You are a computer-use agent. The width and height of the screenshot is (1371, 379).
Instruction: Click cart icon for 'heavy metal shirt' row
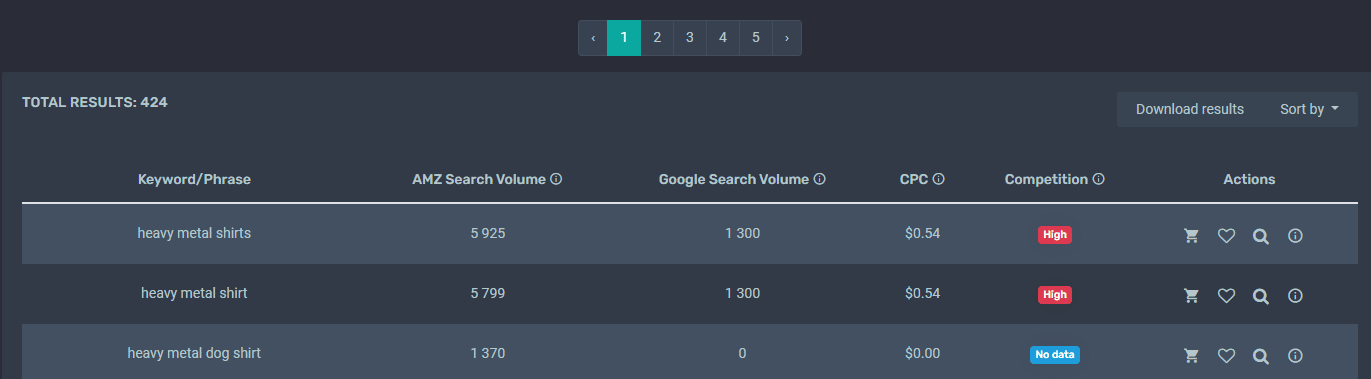pyautogui.click(x=1191, y=296)
